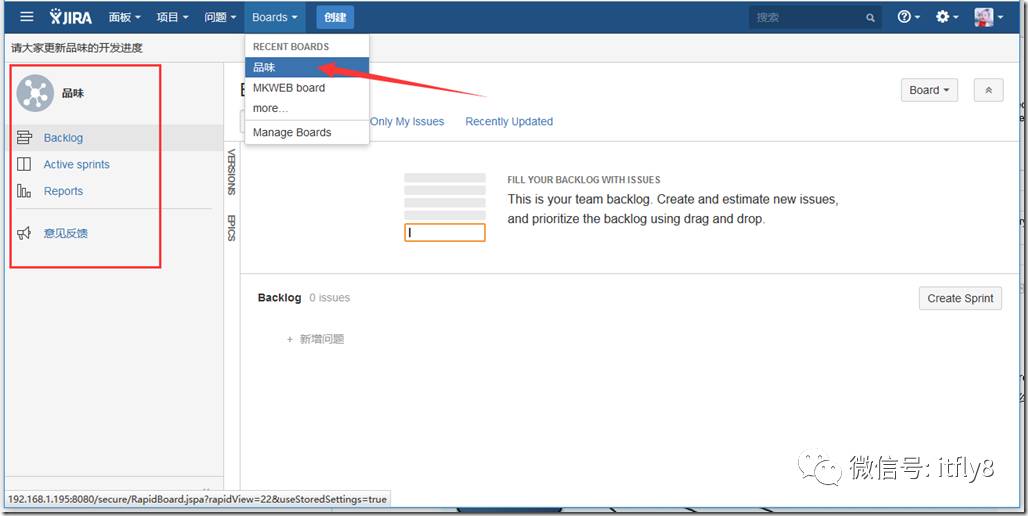Open the Board dropdown button
This screenshot has height=516, width=1028.
click(x=929, y=90)
